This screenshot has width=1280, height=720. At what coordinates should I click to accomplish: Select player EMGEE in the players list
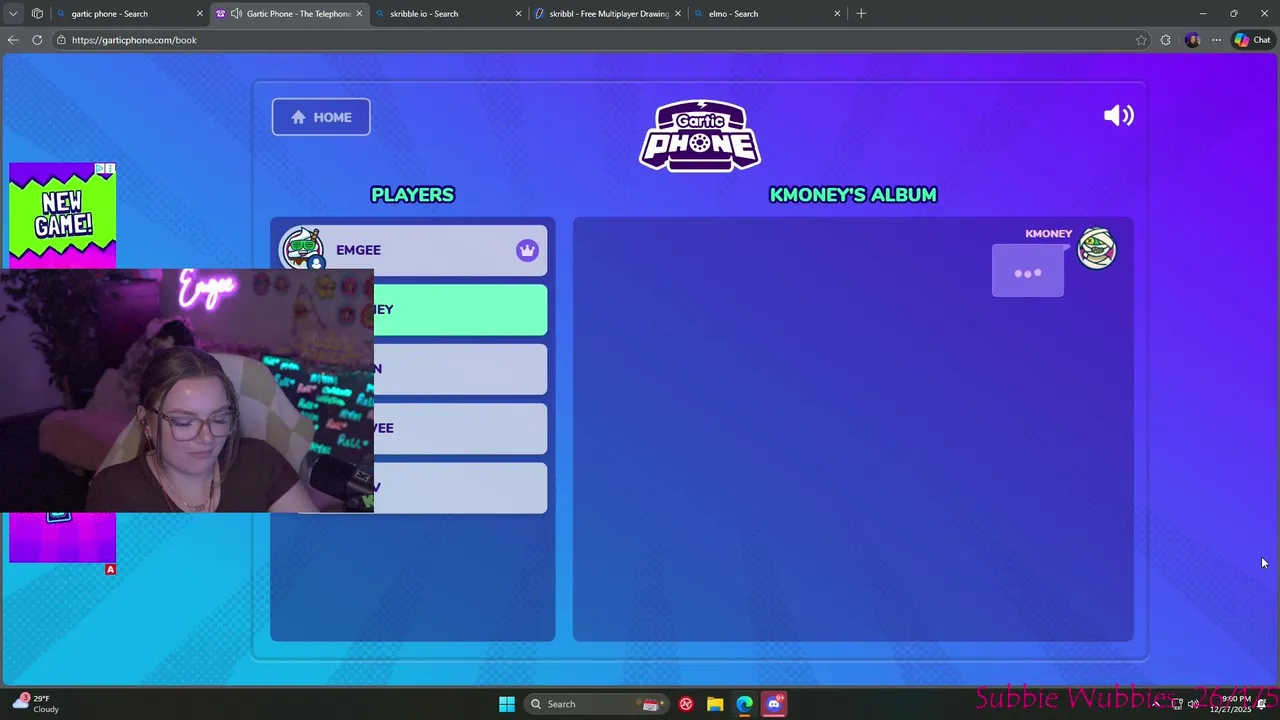[412, 250]
